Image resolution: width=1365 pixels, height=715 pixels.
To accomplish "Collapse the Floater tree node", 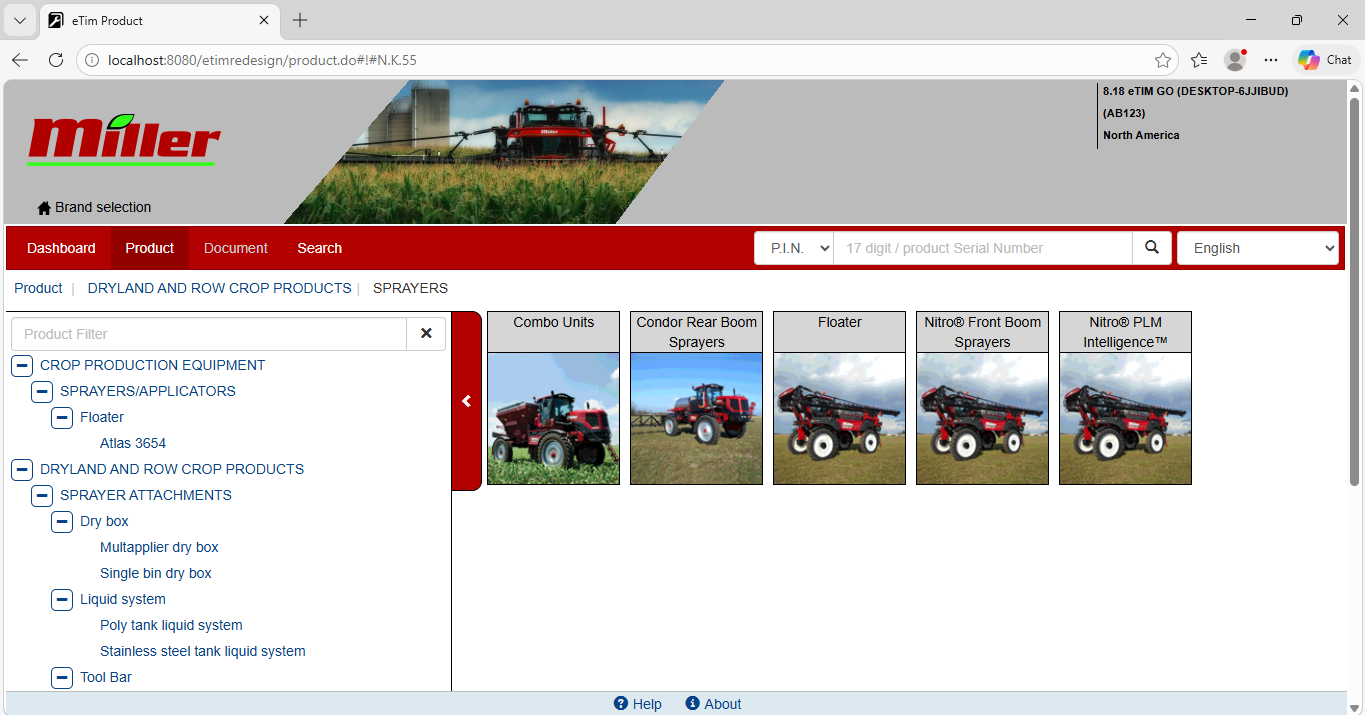I will 62,418.
